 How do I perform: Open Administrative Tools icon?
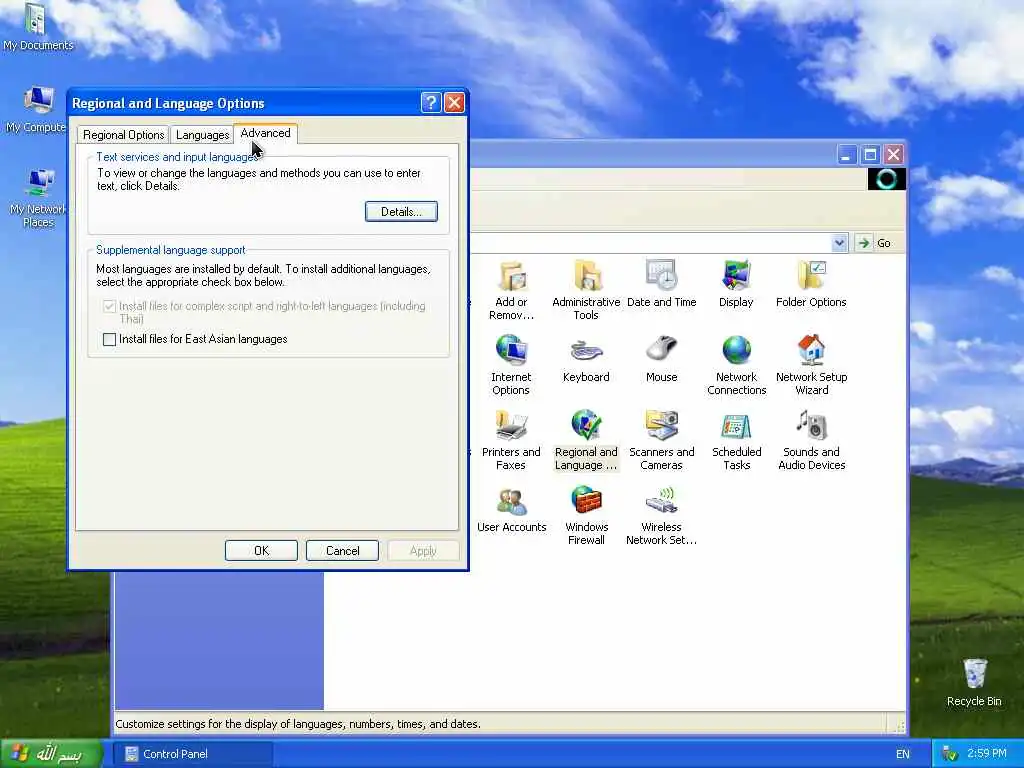pyautogui.click(x=586, y=277)
